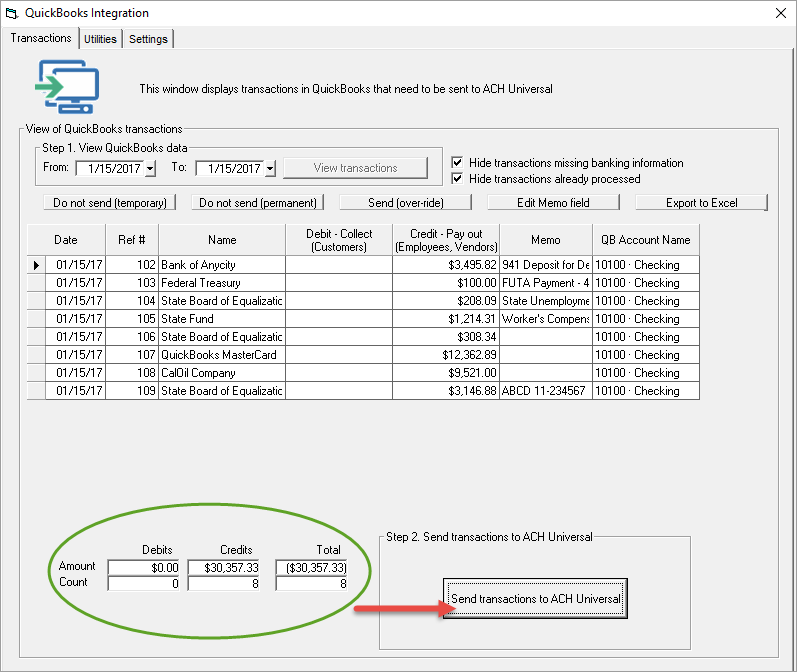Switch to the Transactions tab
This screenshot has width=797, height=672.
41,38
